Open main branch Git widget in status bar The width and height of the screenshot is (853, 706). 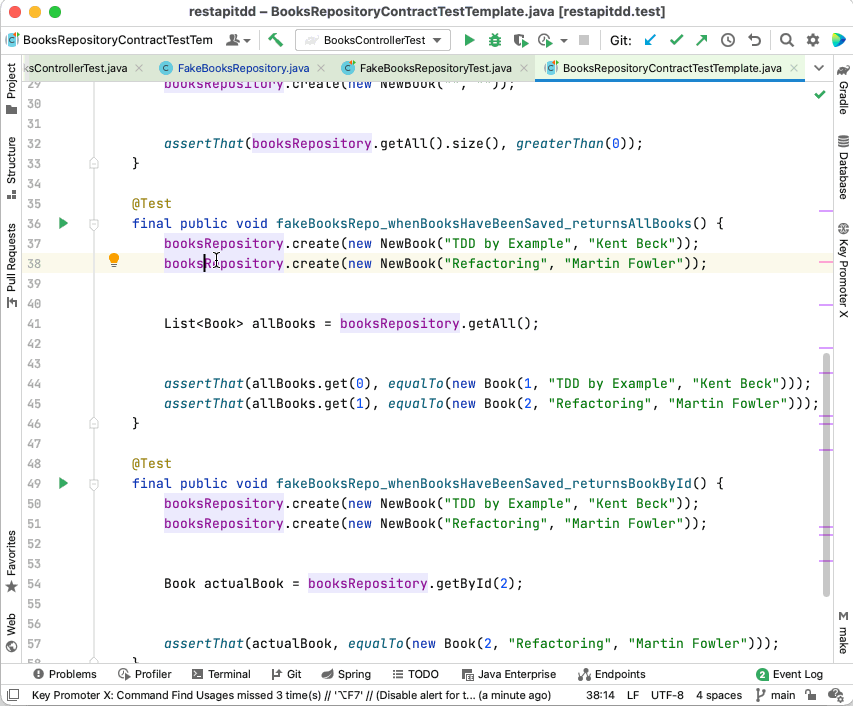pos(776,695)
